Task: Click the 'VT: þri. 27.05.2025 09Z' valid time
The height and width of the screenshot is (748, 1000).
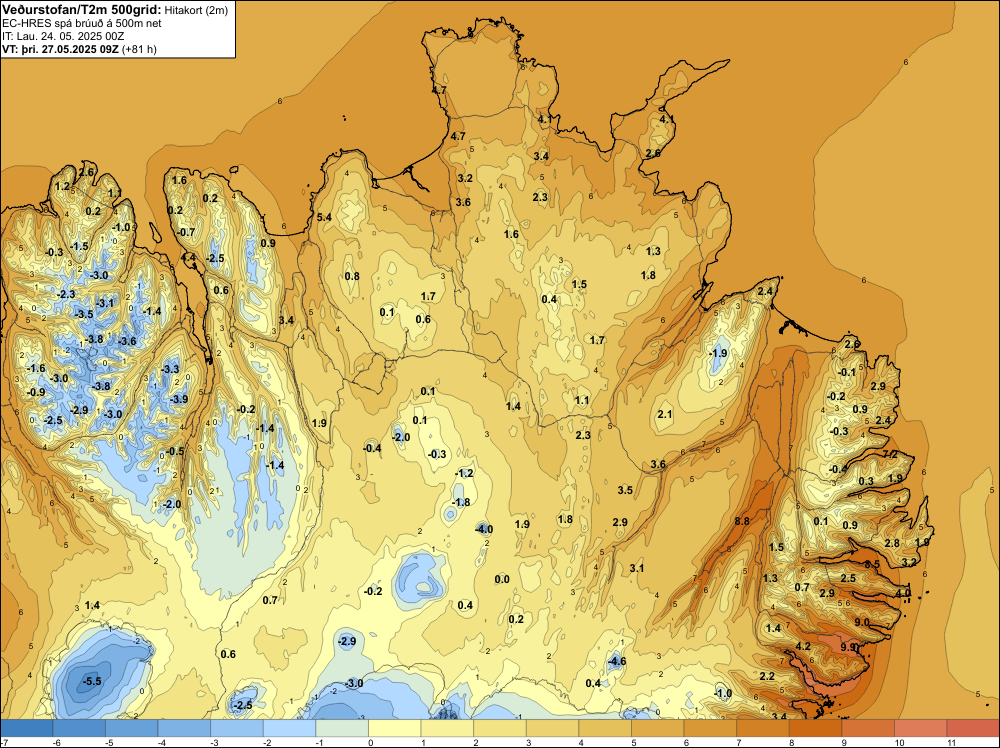Action: [61, 48]
